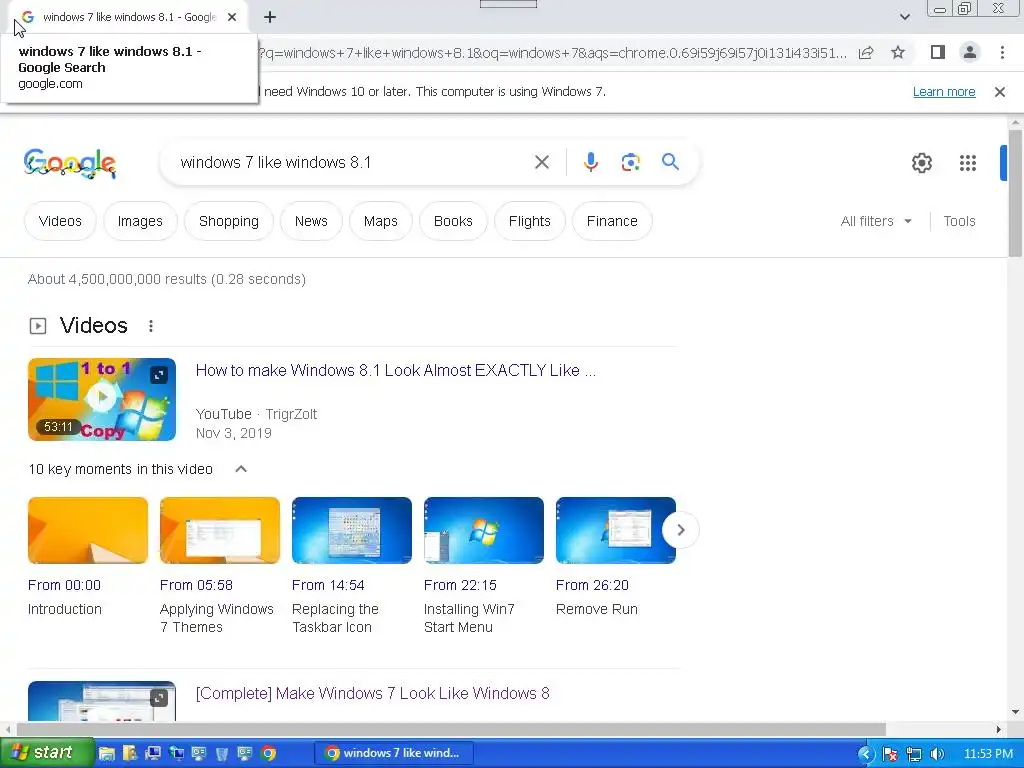The width and height of the screenshot is (1024, 768).
Task: Click the horizontal scrollbar right arrow
Action: [998, 729]
